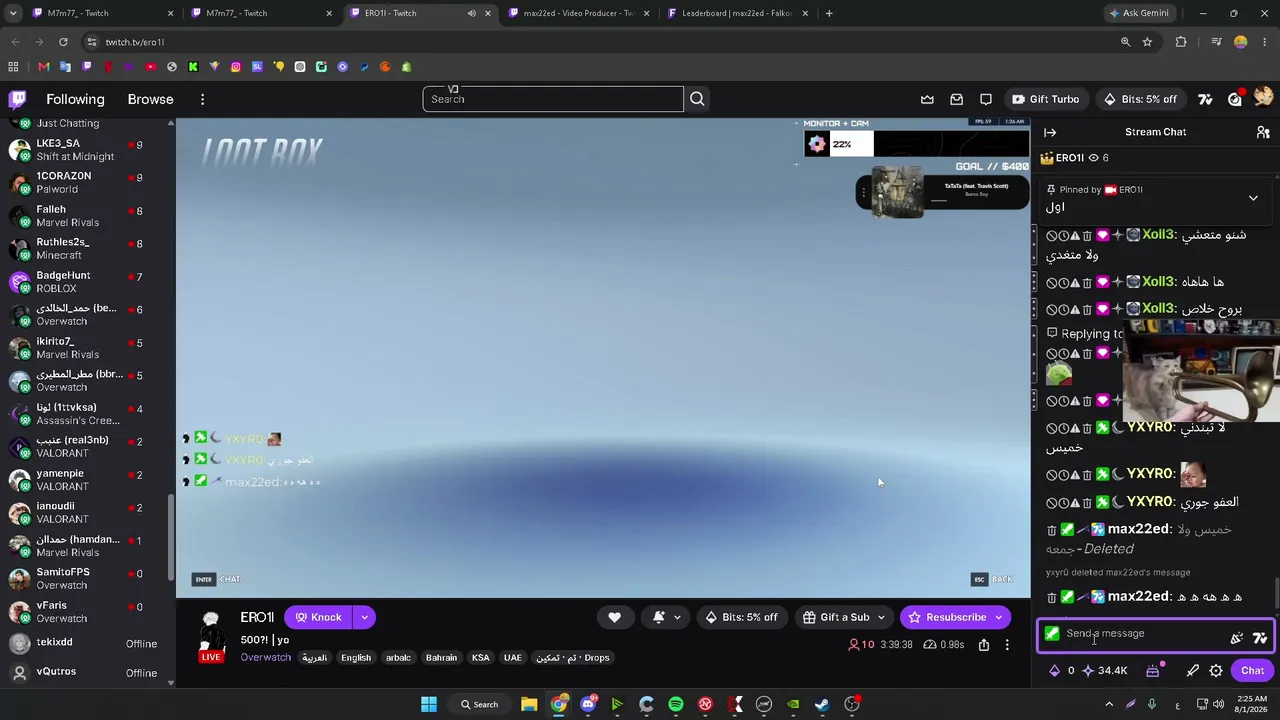Open the emote picker in chat input

(x=1237, y=637)
